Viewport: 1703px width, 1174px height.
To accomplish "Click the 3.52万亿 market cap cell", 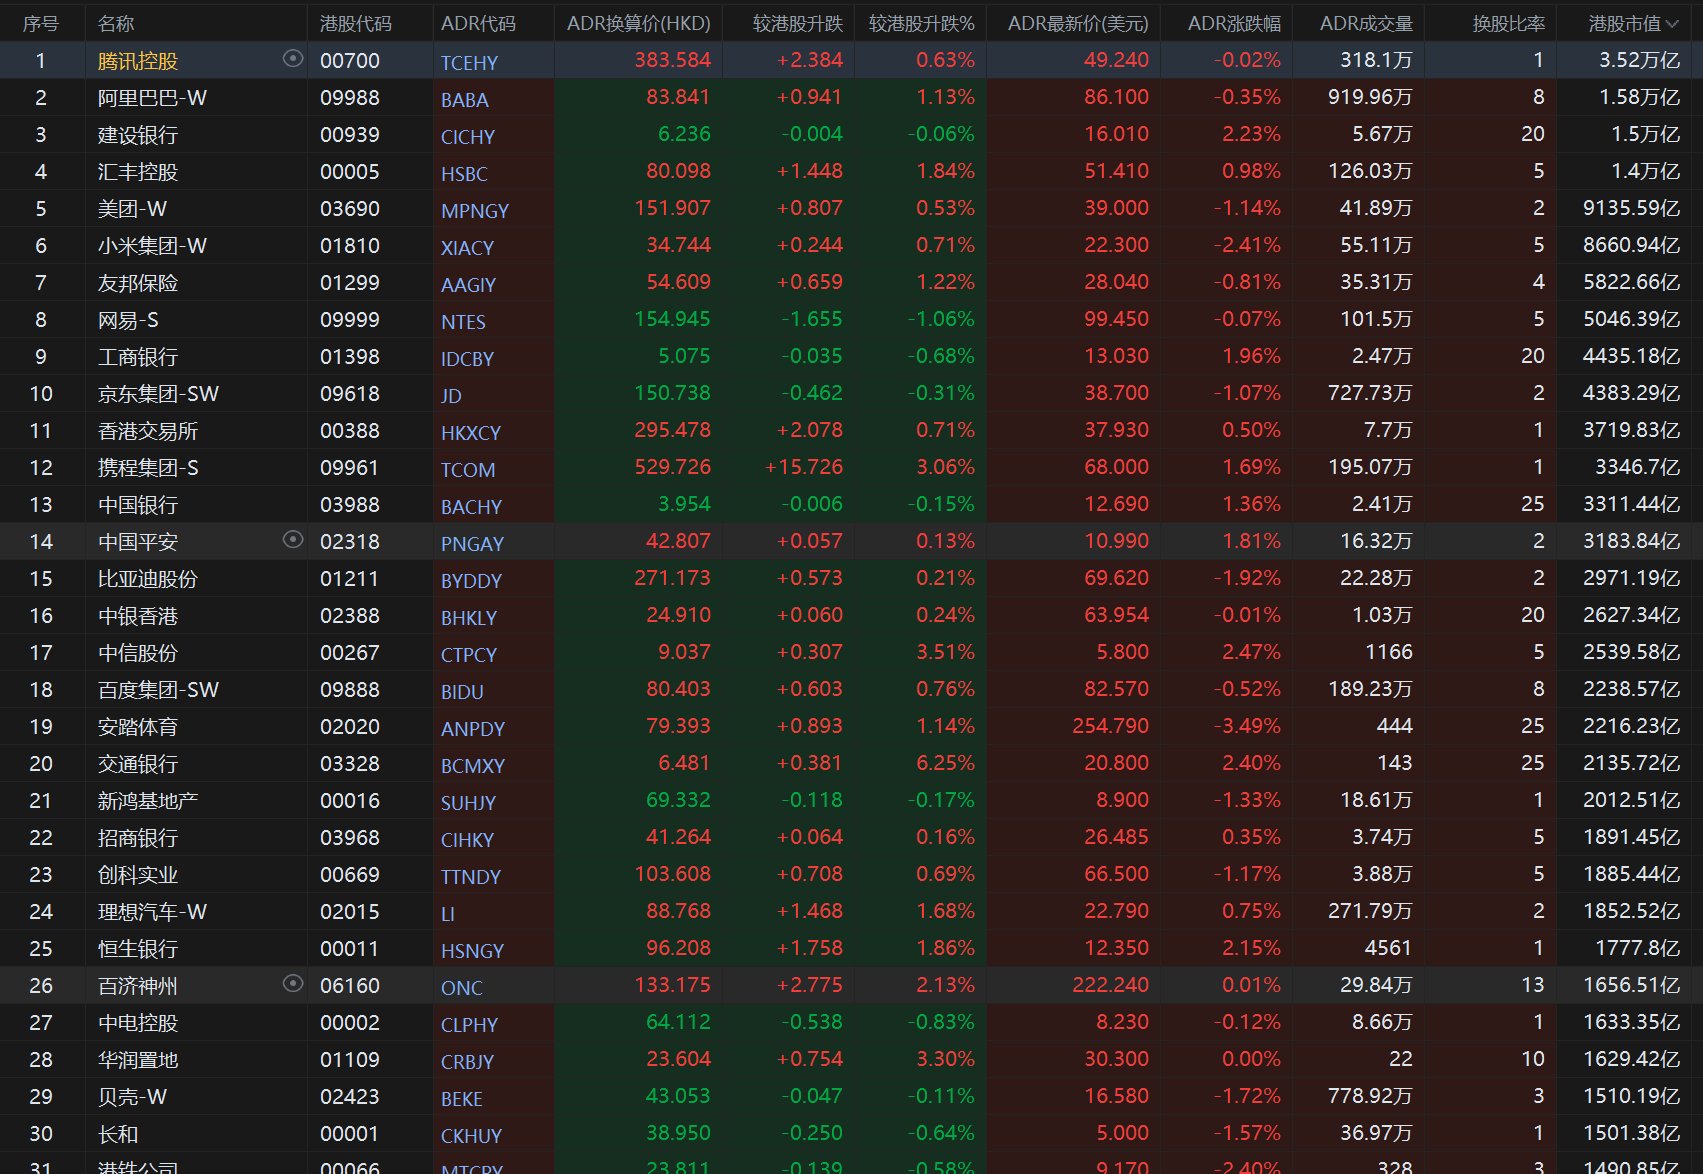I will point(1639,60).
